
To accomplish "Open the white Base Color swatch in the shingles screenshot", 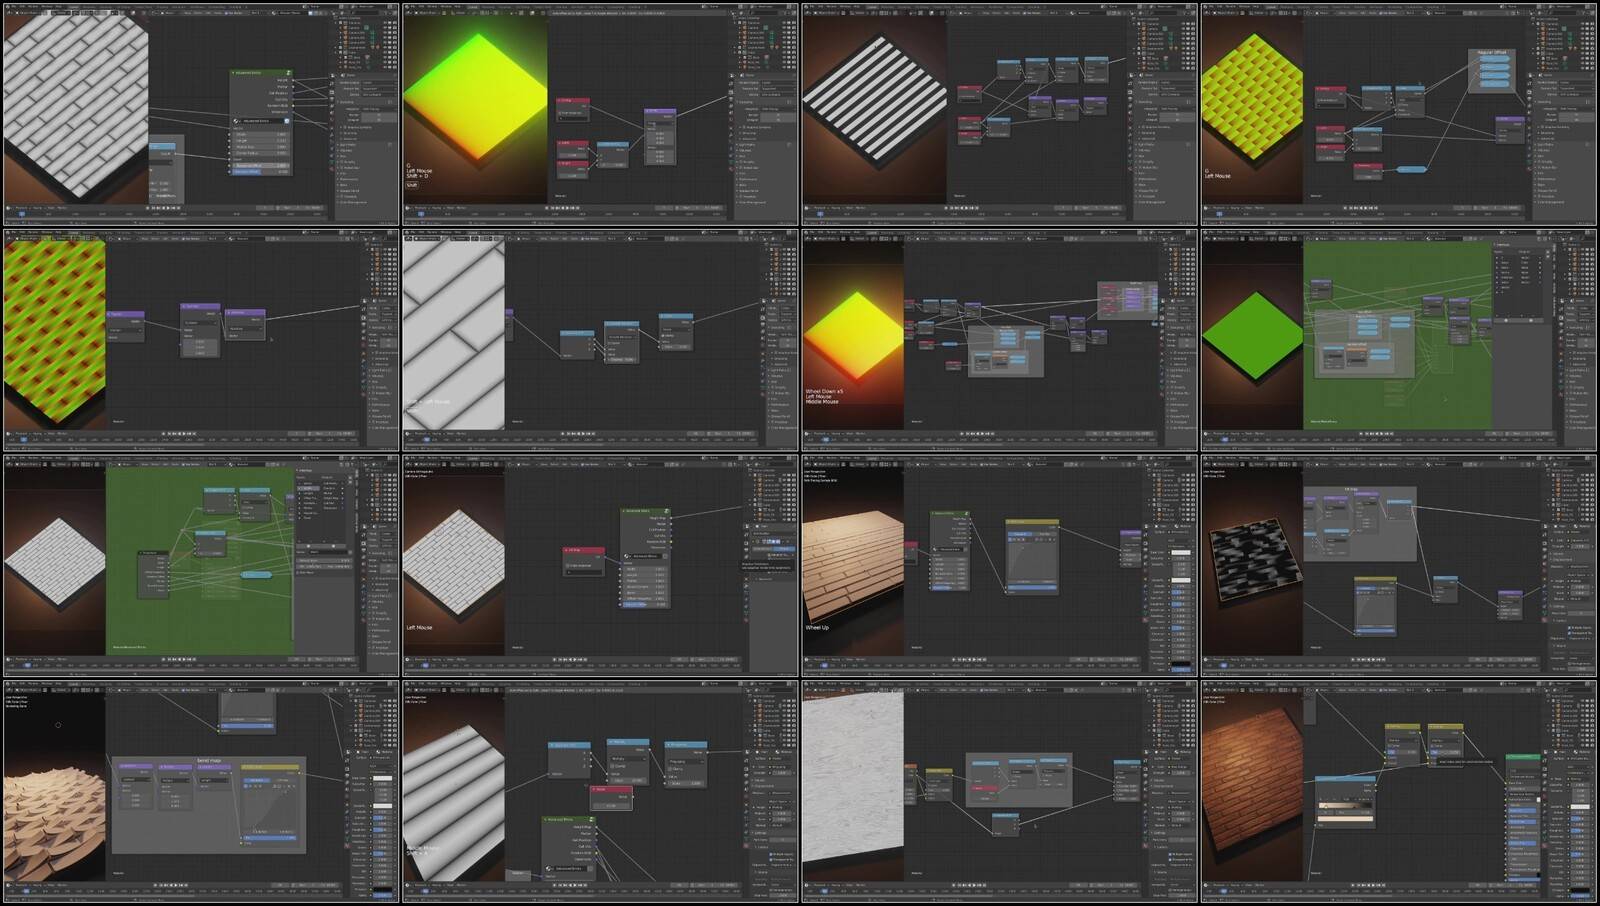I will tap(383, 777).
